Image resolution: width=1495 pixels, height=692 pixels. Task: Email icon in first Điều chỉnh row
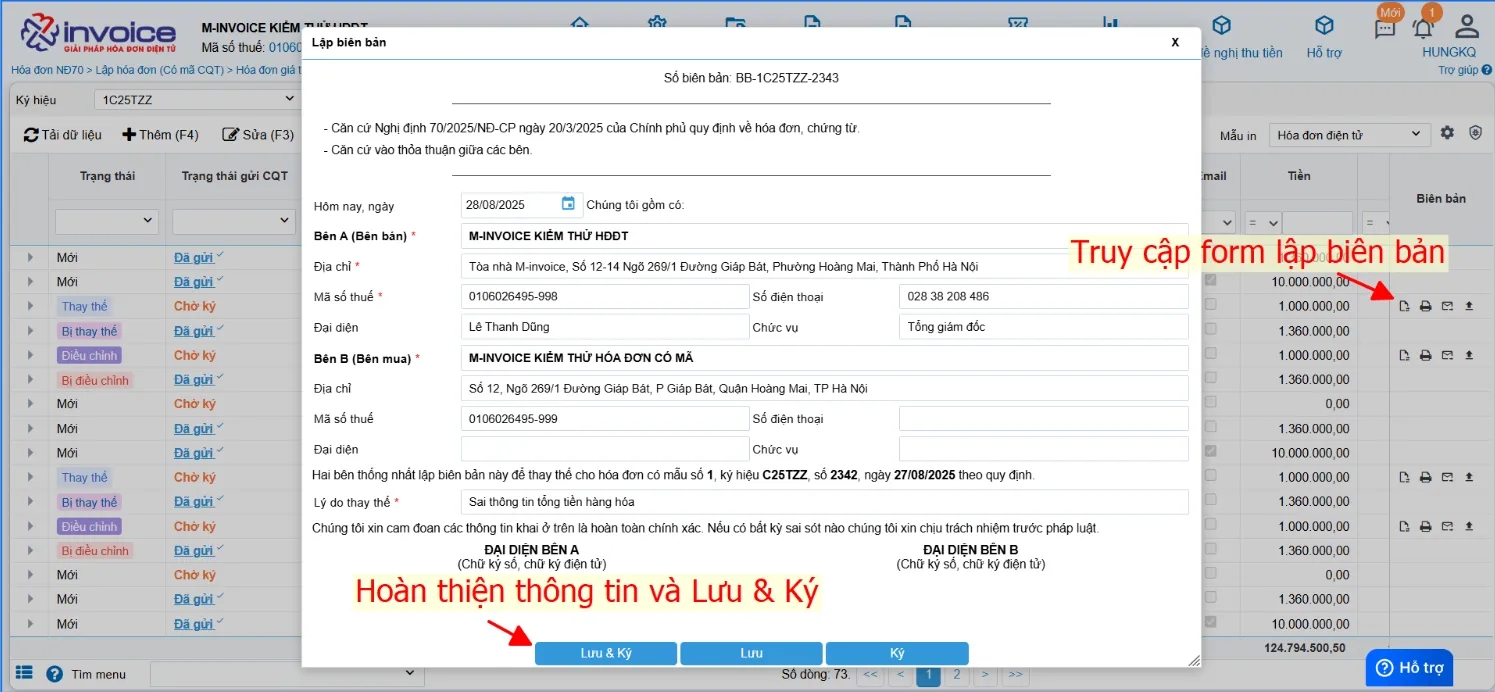click(x=1447, y=355)
